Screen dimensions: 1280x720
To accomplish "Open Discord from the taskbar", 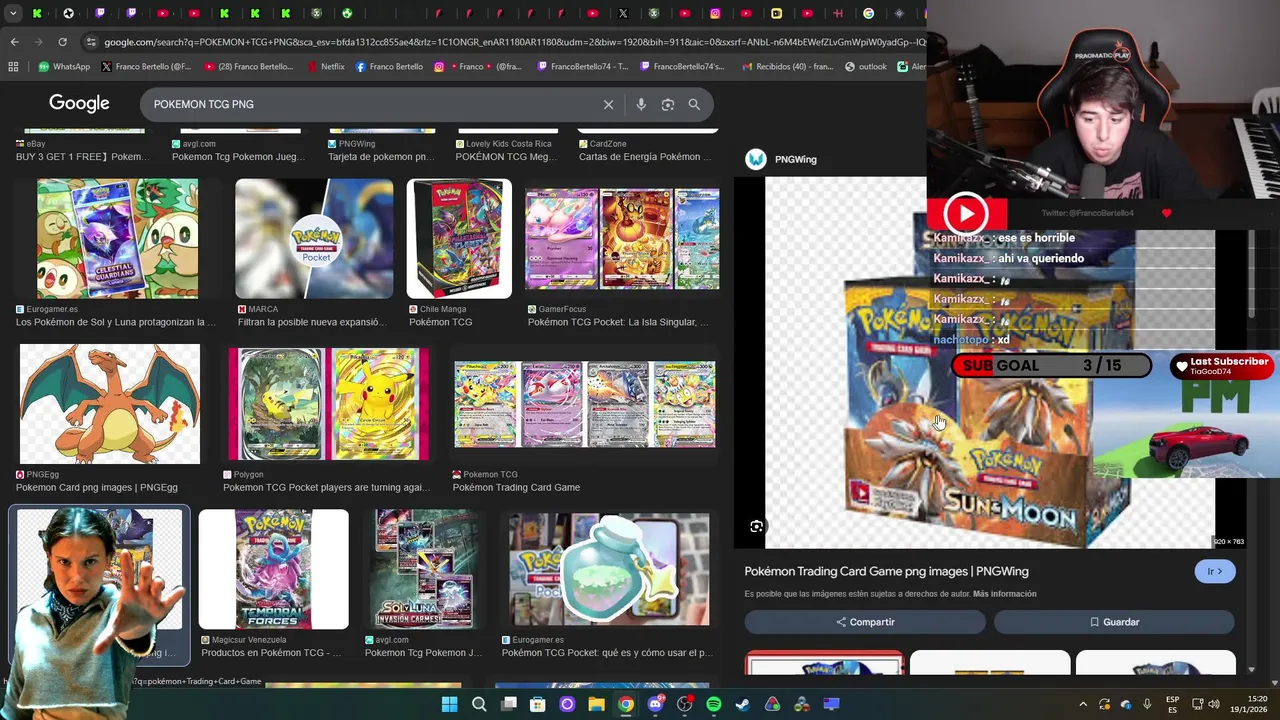I will (655, 705).
